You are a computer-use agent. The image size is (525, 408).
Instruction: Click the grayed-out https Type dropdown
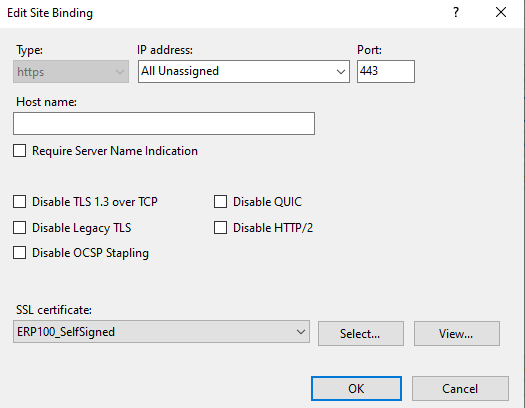tap(71, 72)
